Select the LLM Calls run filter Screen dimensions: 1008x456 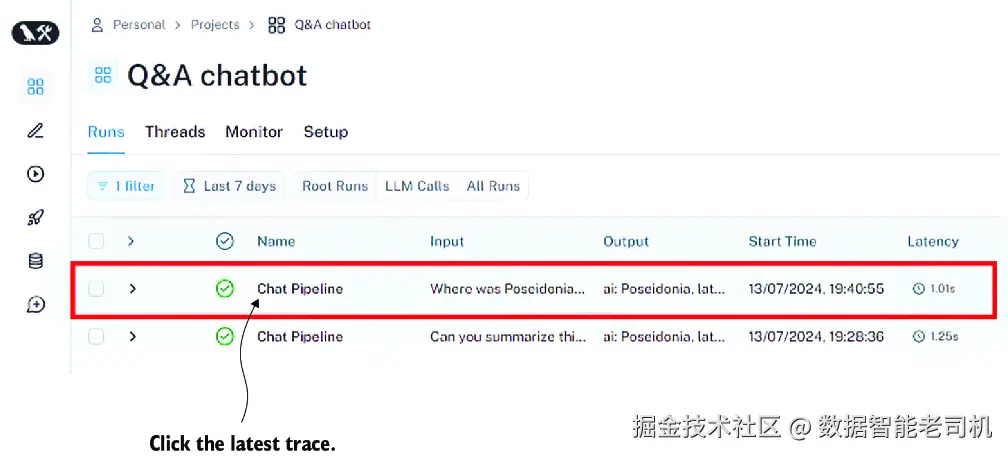point(417,186)
